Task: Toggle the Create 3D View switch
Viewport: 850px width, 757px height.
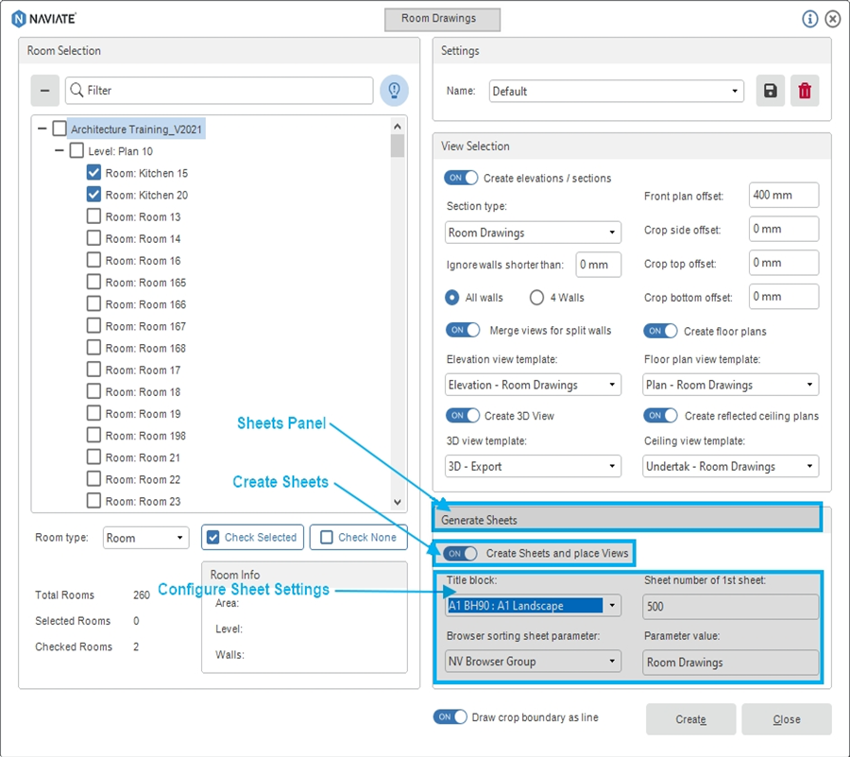Action: [463, 415]
